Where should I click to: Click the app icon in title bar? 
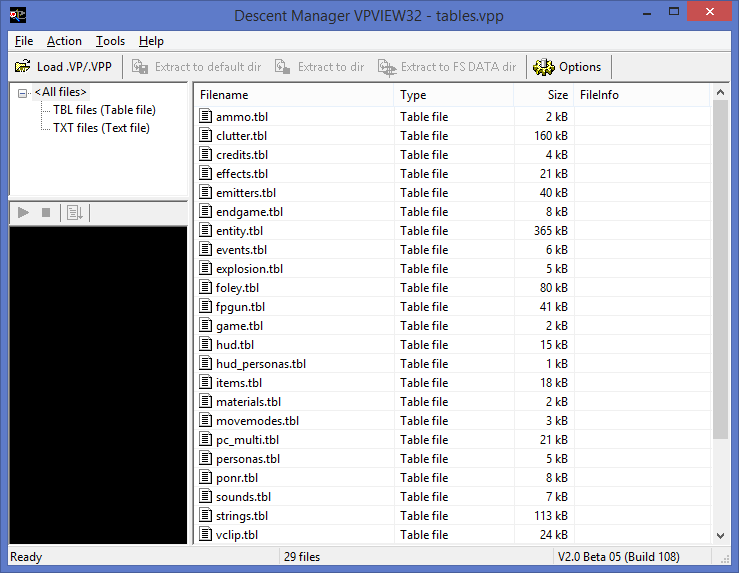(x=18, y=15)
